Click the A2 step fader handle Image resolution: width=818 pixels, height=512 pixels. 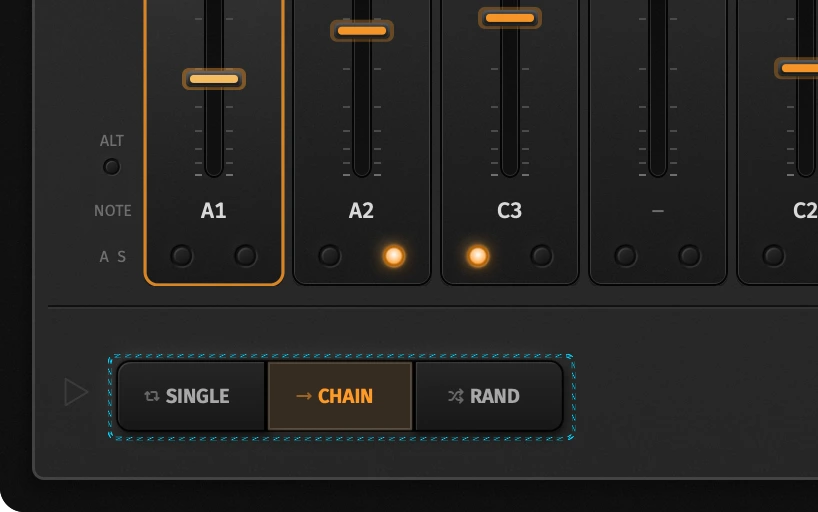click(x=362, y=31)
